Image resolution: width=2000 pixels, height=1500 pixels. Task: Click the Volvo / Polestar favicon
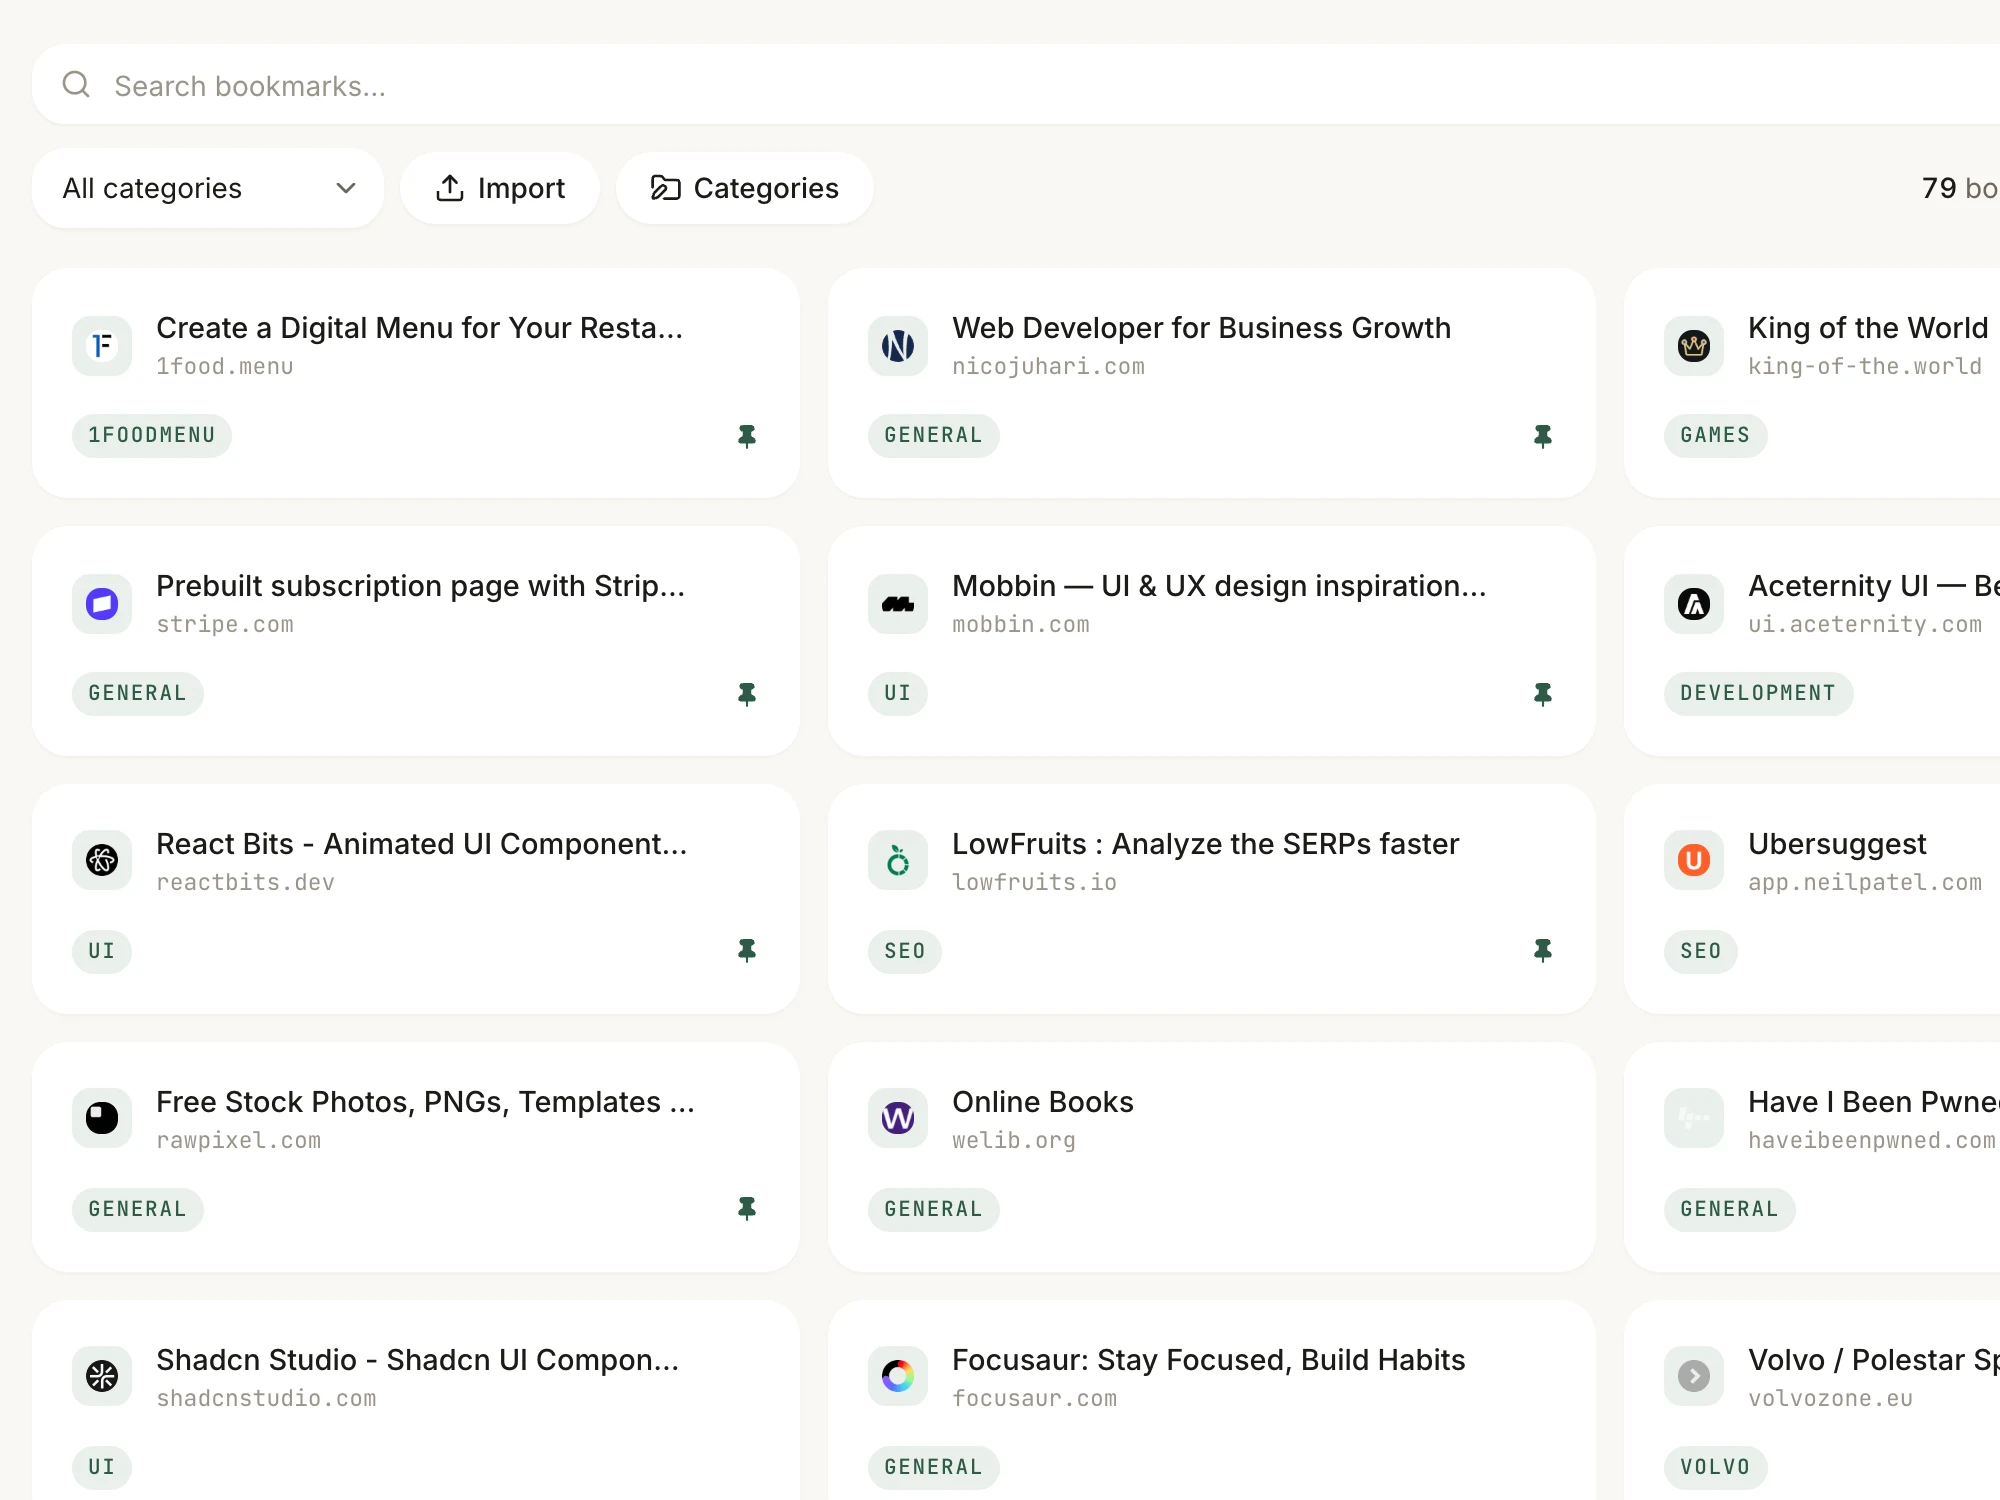[x=1694, y=1376]
